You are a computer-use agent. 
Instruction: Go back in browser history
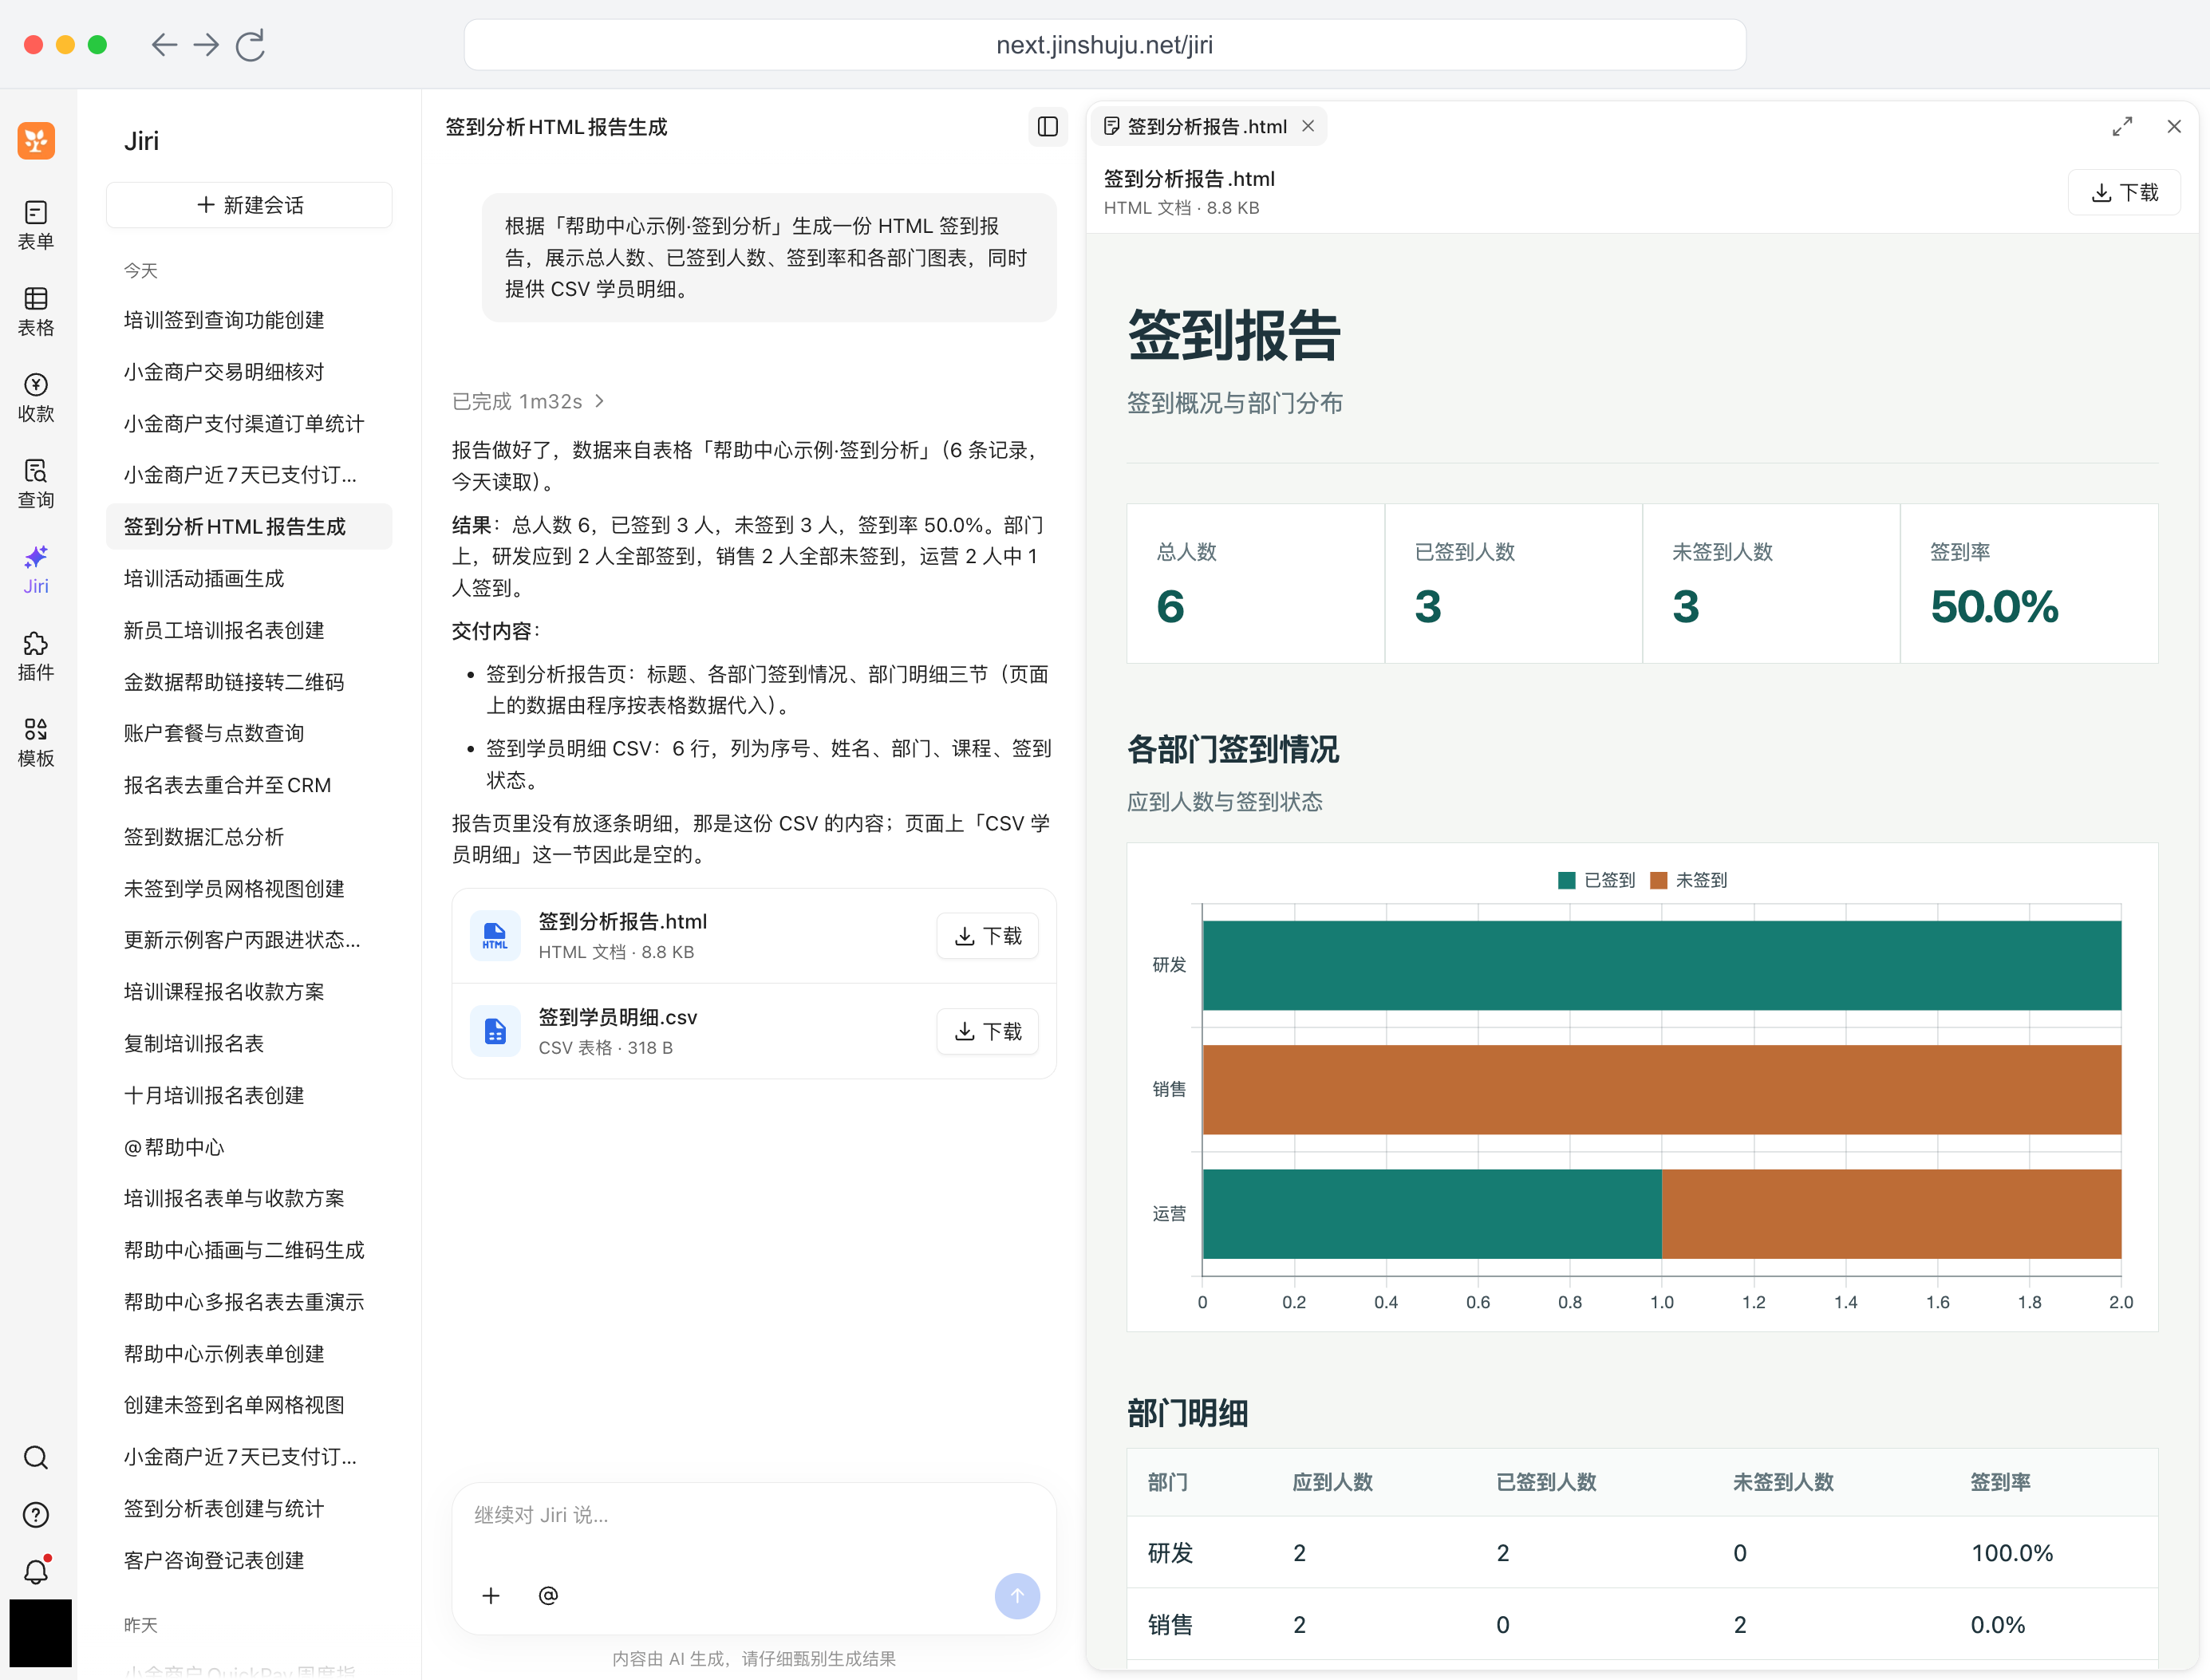[x=164, y=45]
